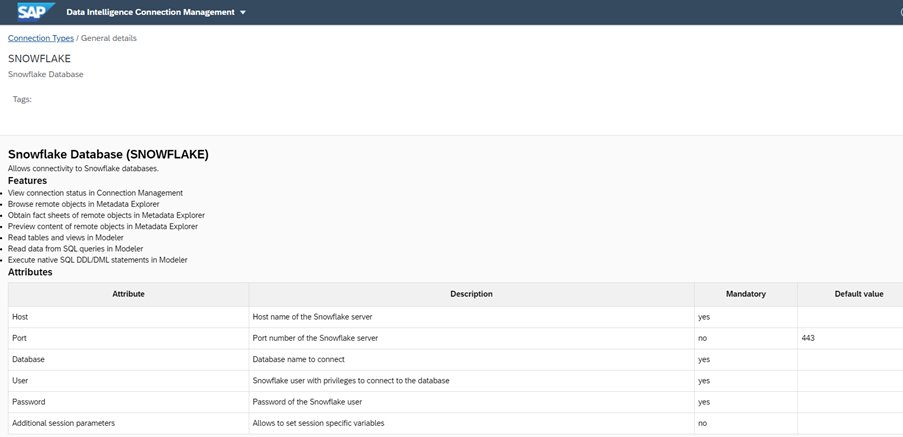
Task: Click the Tags label
Action: pos(22,99)
